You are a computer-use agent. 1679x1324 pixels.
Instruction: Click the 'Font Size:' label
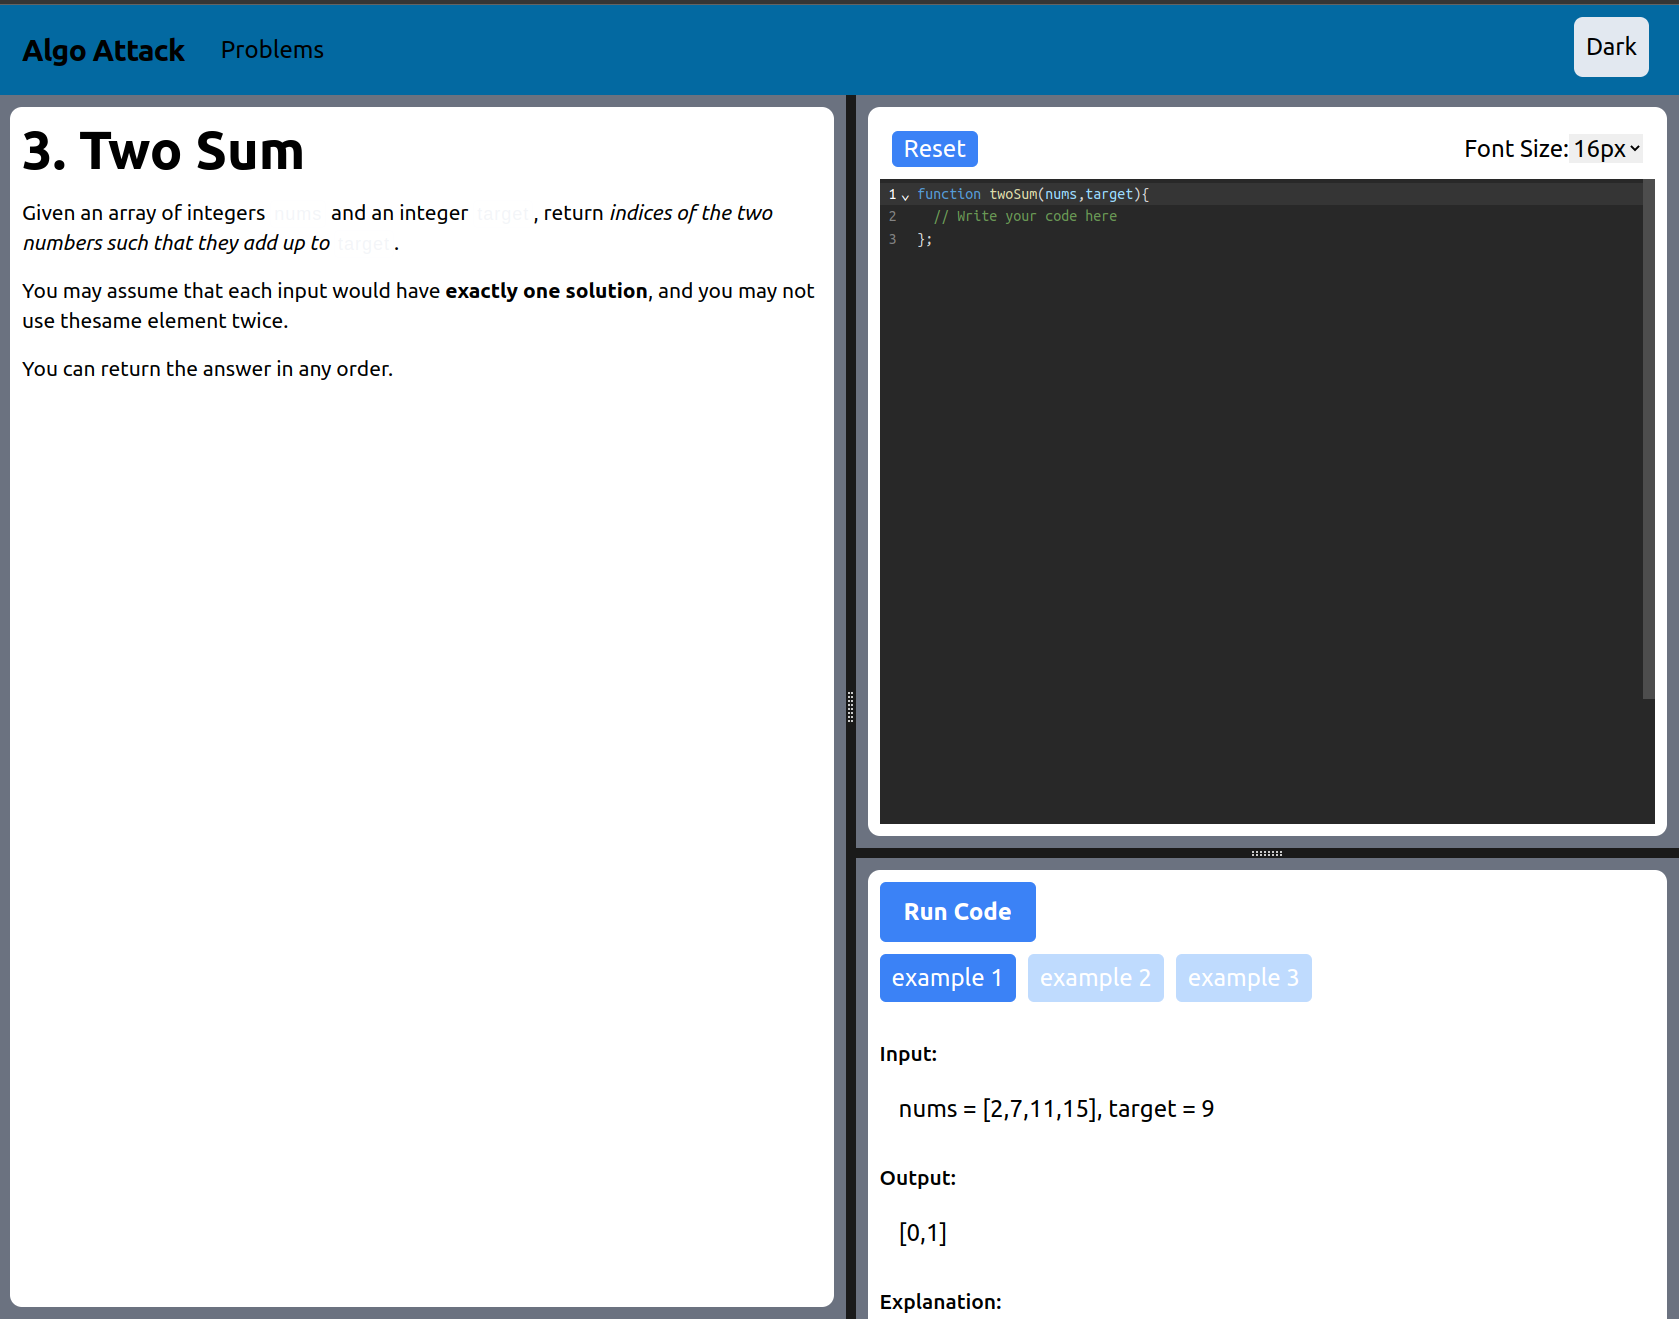tap(1516, 149)
